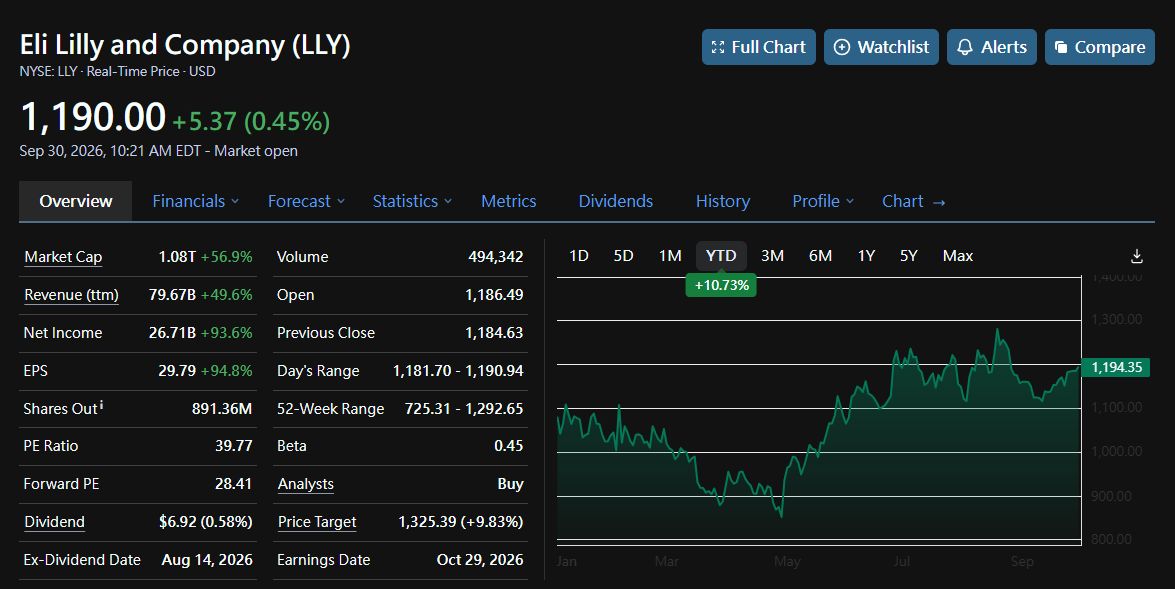This screenshot has width=1175, height=589.
Task: Click the Day's Range value
Action: [x=458, y=371]
